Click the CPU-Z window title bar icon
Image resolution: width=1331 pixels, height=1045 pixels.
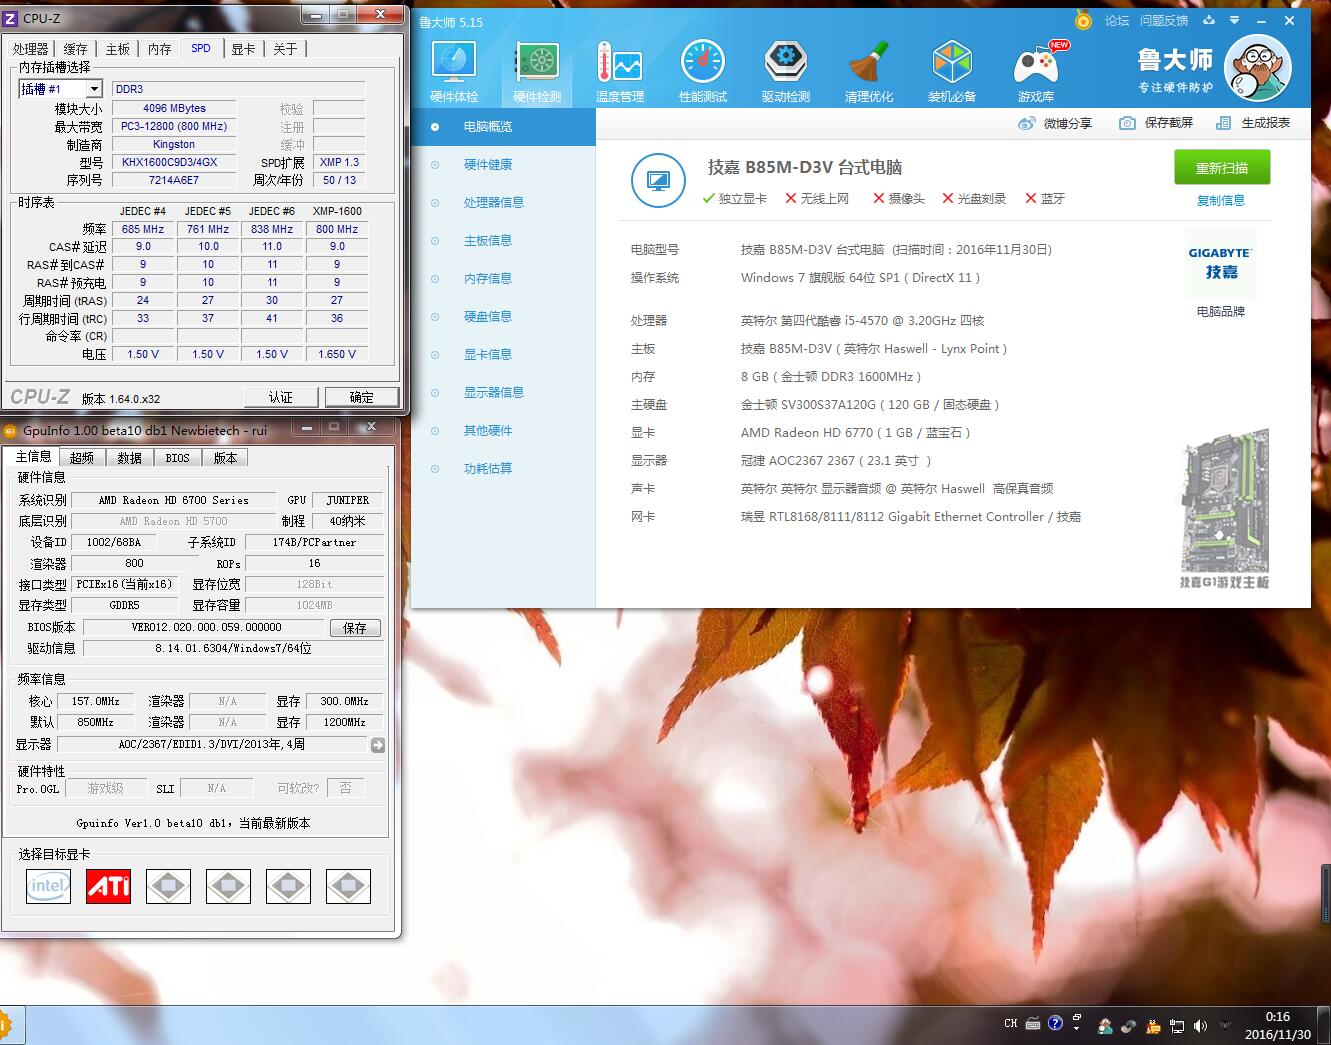point(11,17)
